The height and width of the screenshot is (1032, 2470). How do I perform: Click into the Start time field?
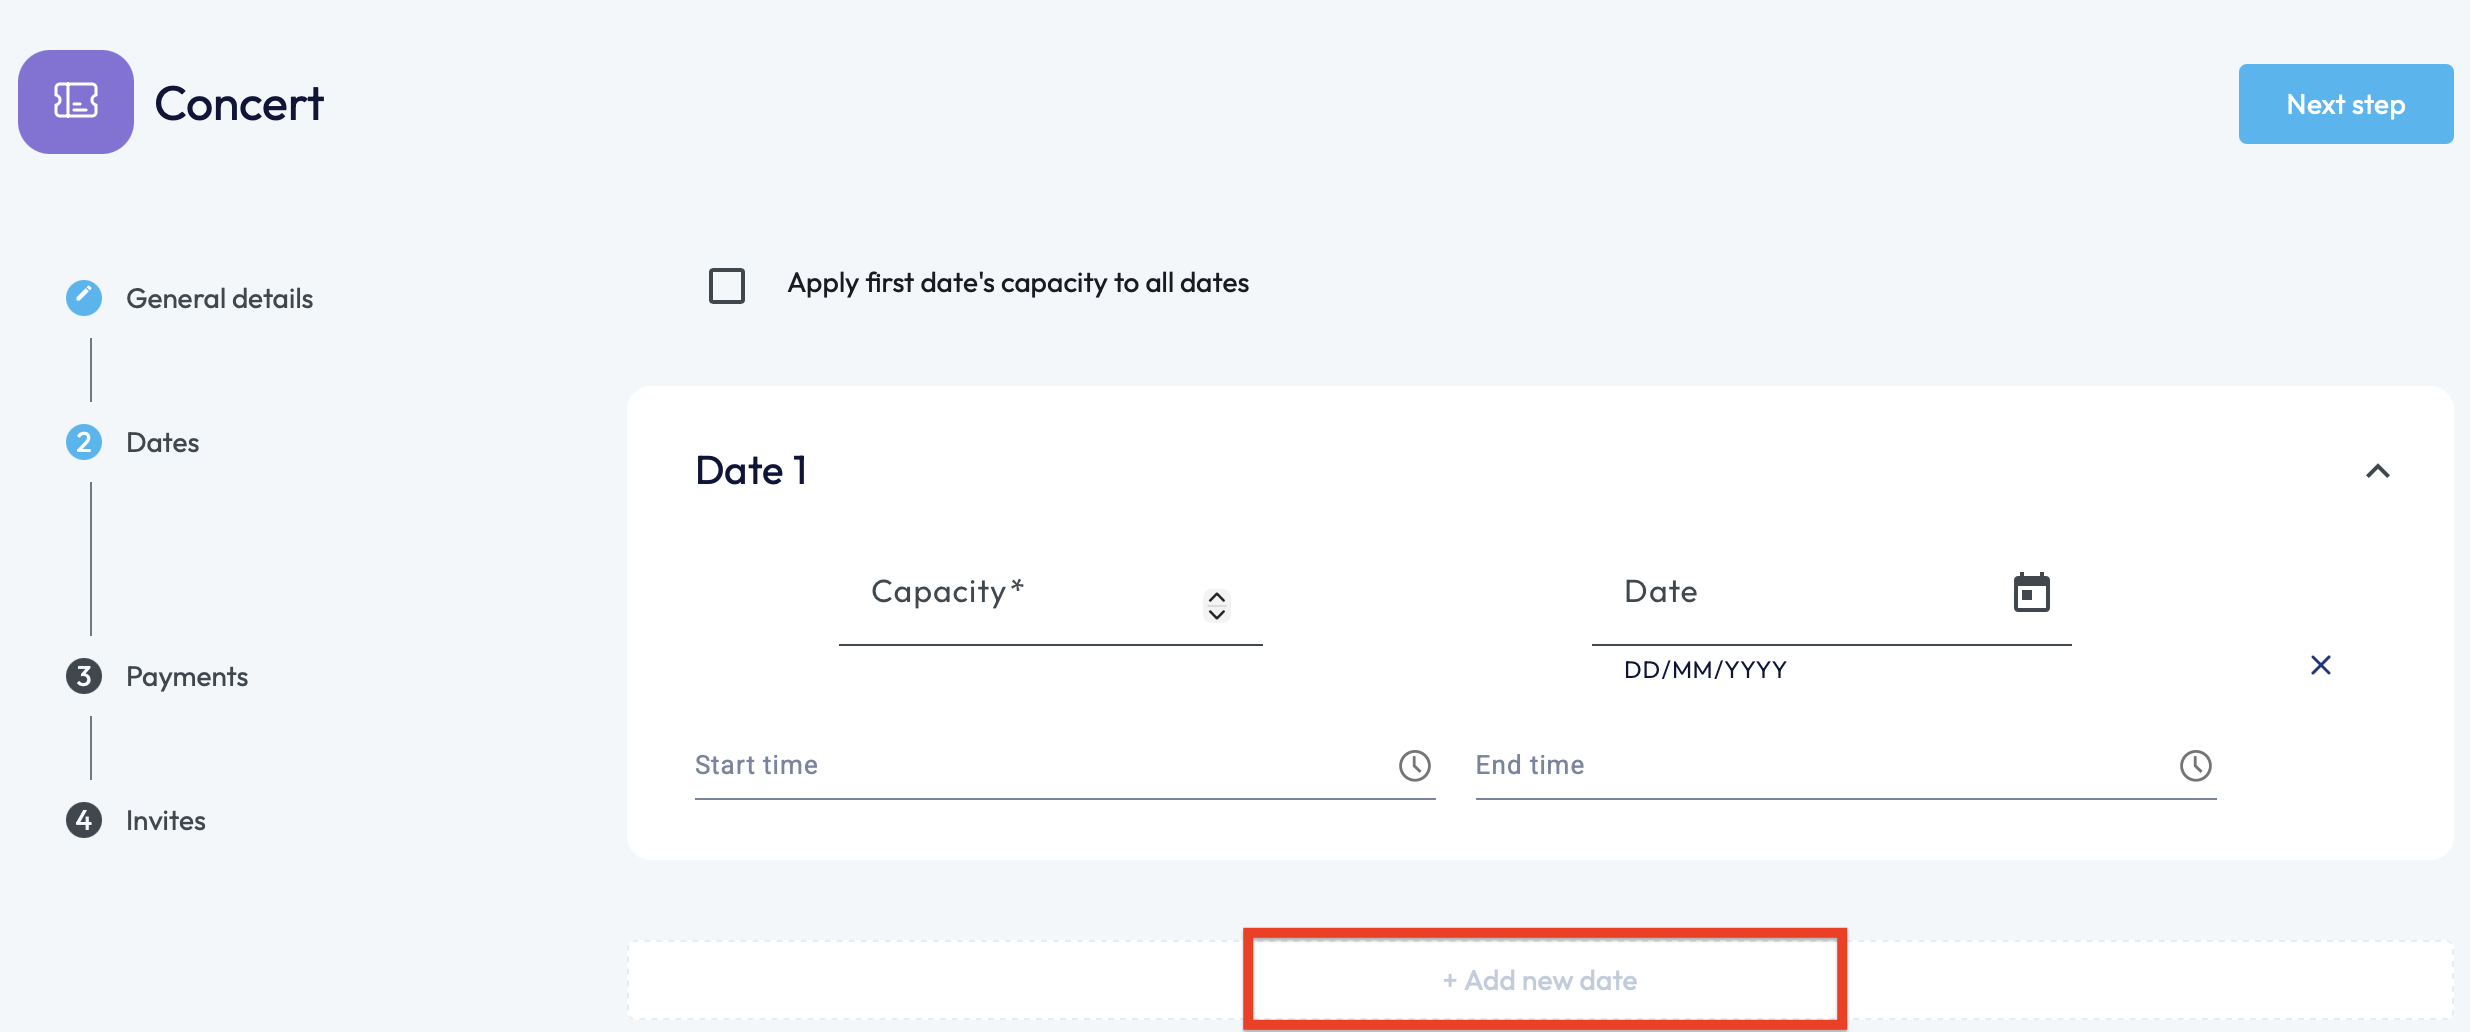tap(1040, 766)
